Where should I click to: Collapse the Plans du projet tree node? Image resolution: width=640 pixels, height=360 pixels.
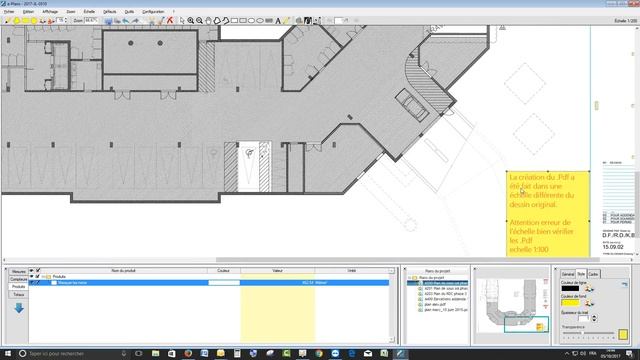coord(409,278)
